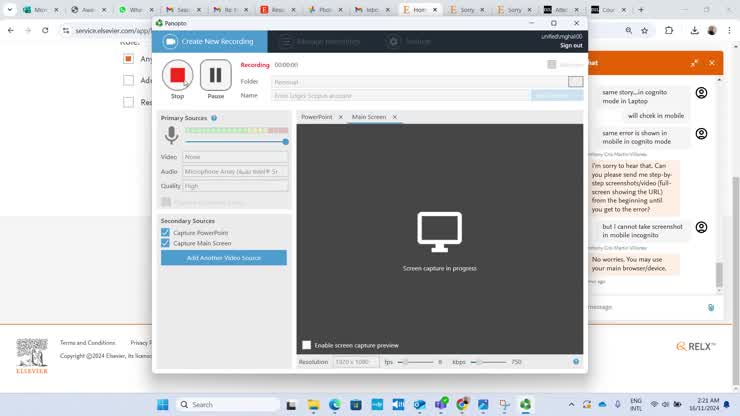Toggle the Capture Computer Audio checkbox
This screenshot has width=740, height=416.
[x=166, y=203]
